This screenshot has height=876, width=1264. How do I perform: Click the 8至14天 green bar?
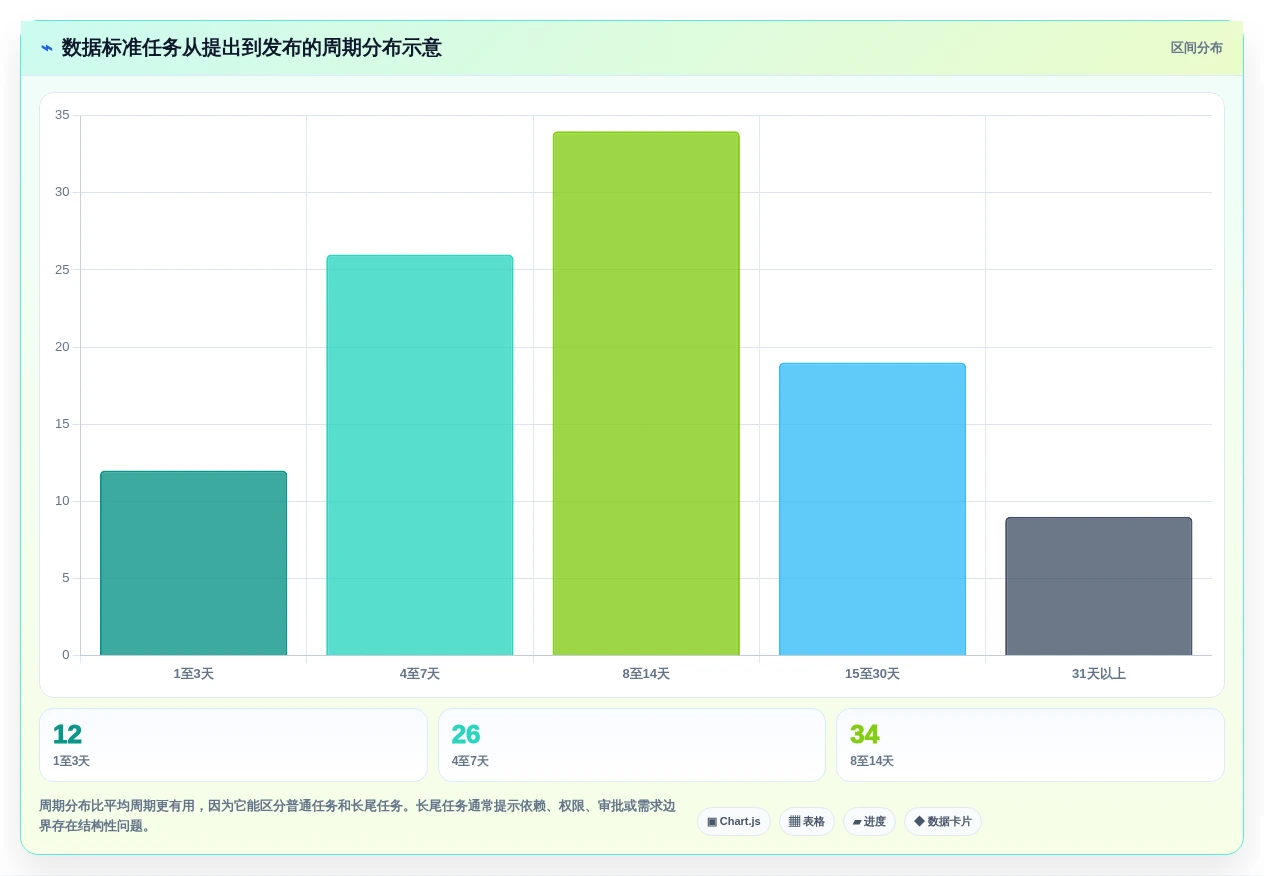pyautogui.click(x=646, y=394)
